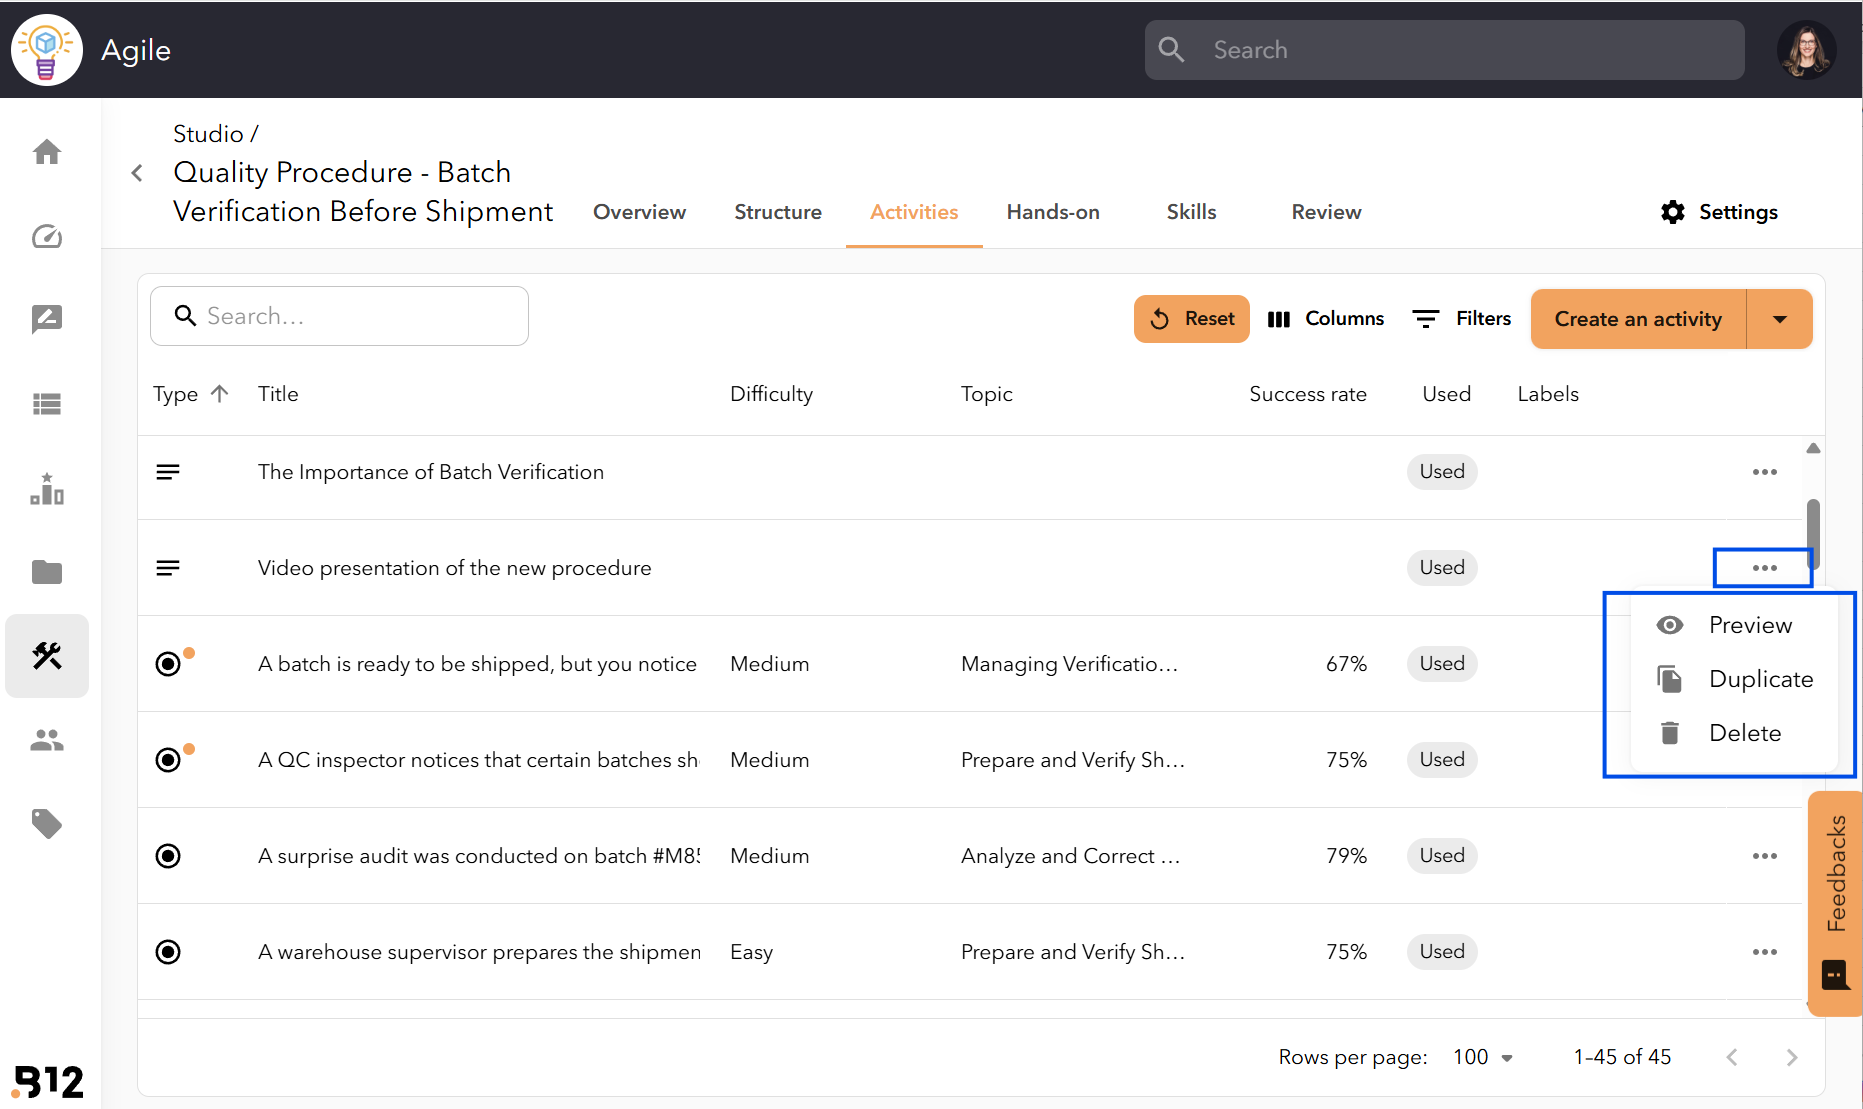This screenshot has width=1863, height=1109.
Task: Open the users group sidebar icon
Action: point(47,740)
